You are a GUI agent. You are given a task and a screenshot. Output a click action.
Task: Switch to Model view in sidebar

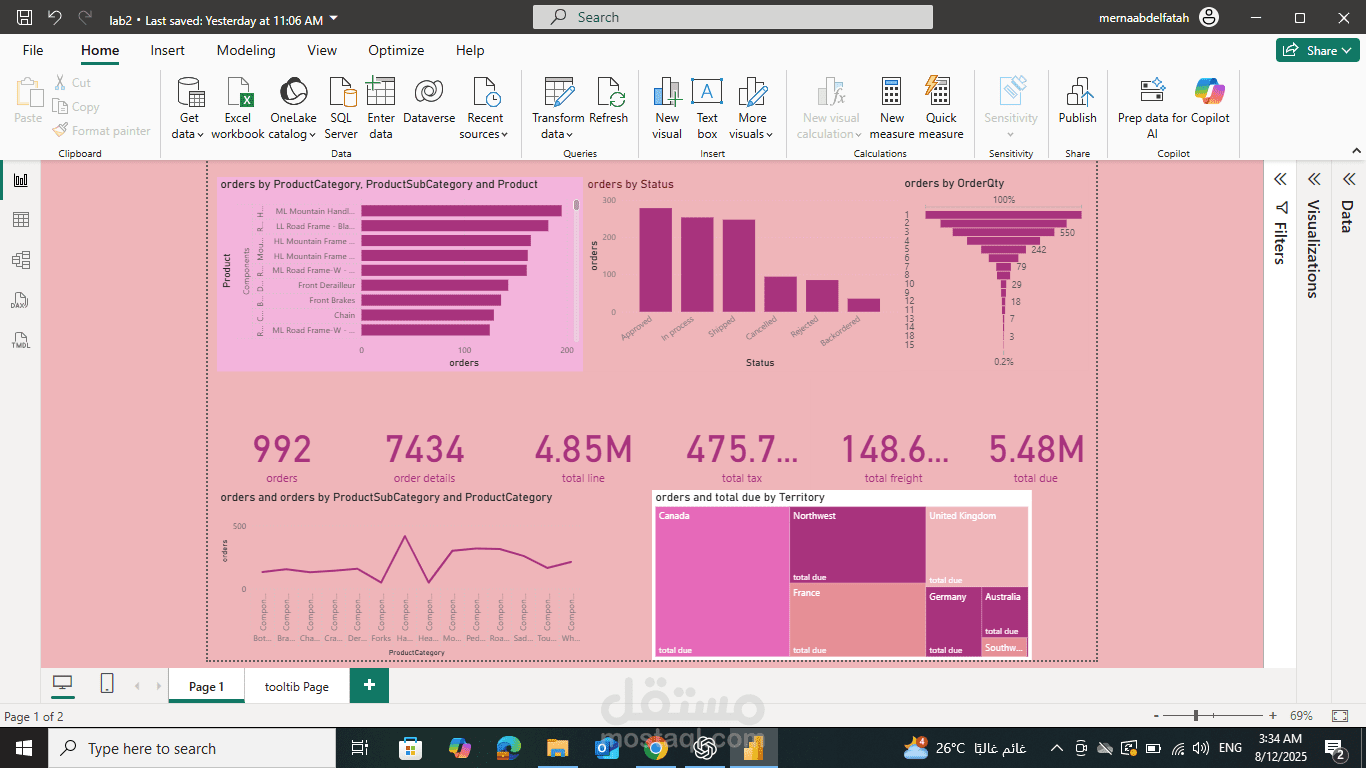pyautogui.click(x=20, y=260)
